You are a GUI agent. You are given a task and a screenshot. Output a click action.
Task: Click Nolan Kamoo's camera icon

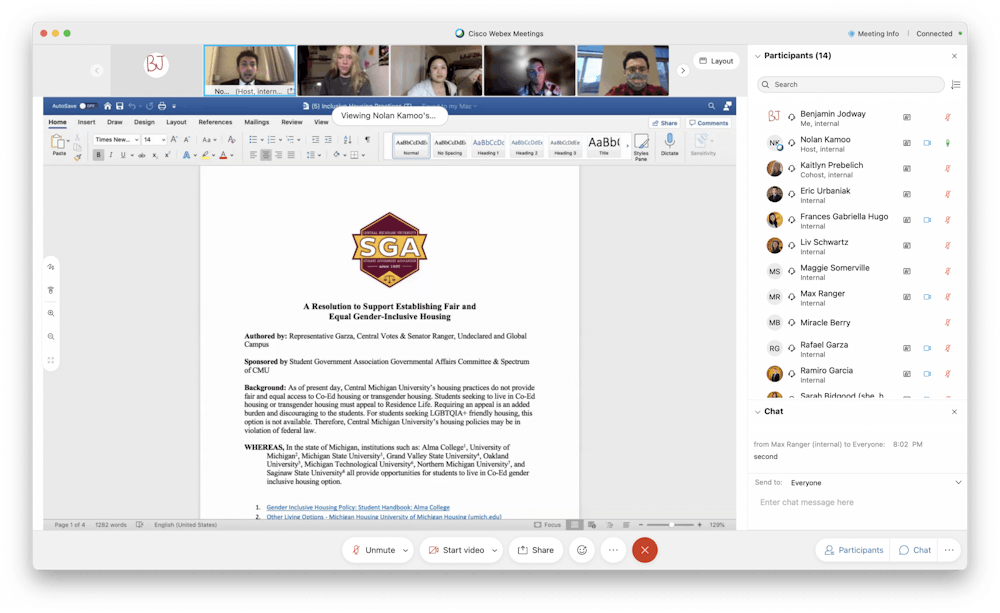pos(926,143)
